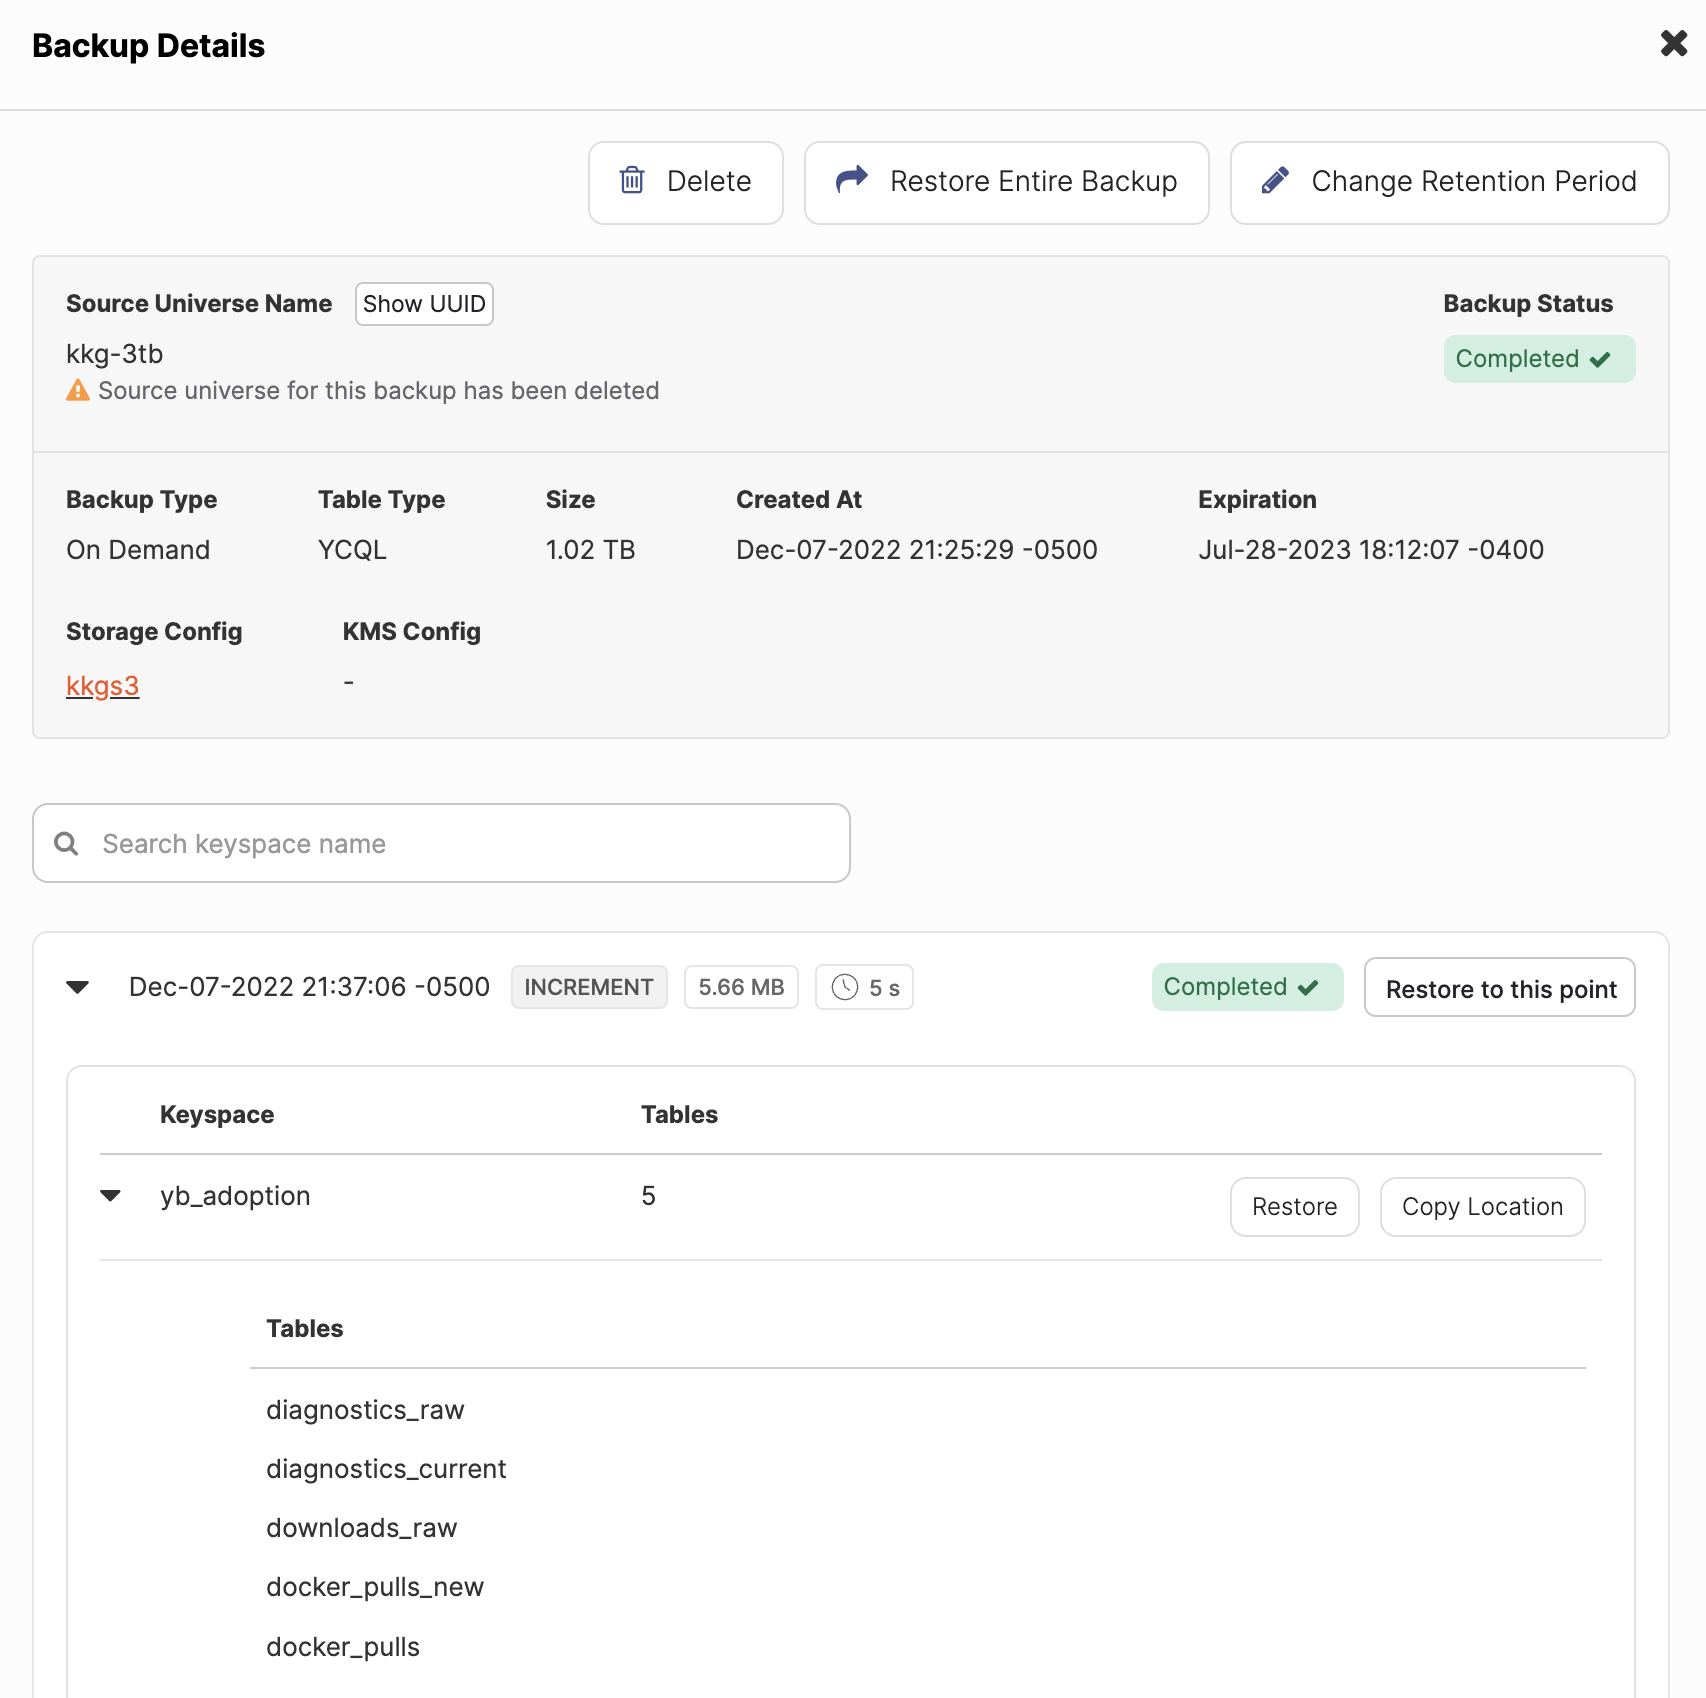Image resolution: width=1706 pixels, height=1698 pixels.
Task: Click the trash can Delete icon
Action: [632, 180]
